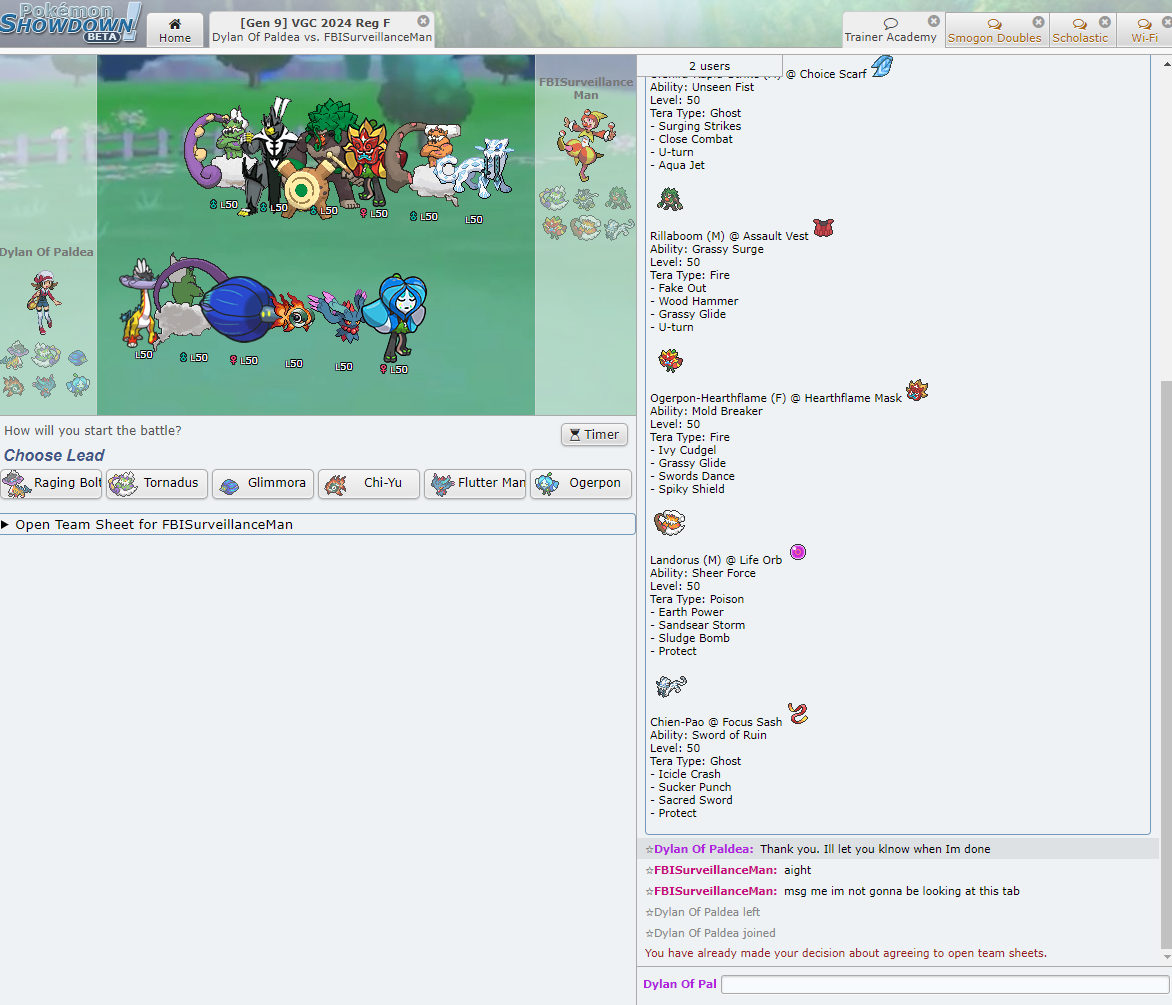This screenshot has height=1005, width=1172.
Task: Pick Ogerpon as lead
Action: point(581,483)
